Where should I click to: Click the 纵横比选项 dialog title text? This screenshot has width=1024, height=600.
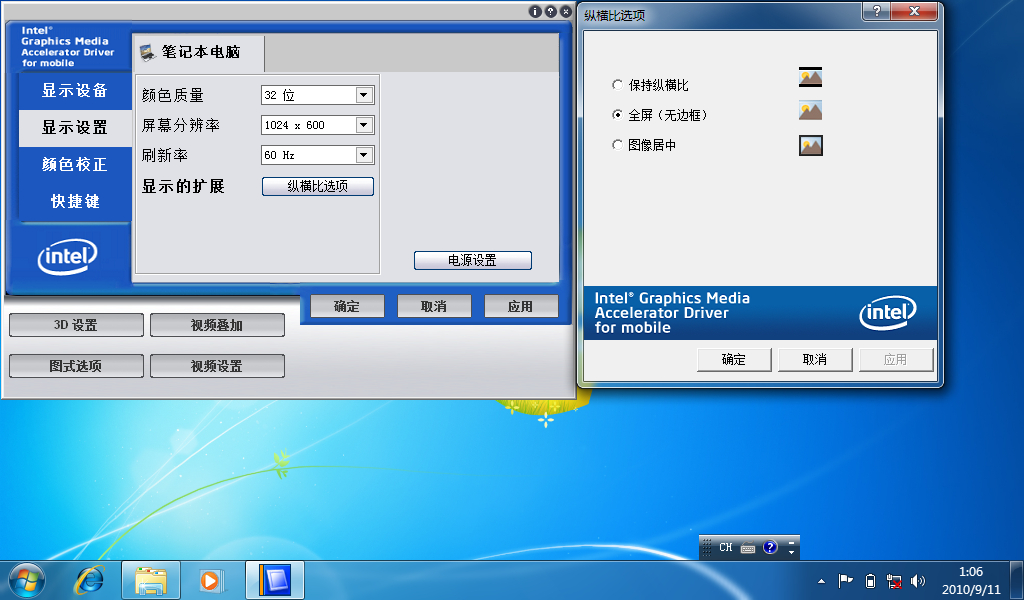615,16
